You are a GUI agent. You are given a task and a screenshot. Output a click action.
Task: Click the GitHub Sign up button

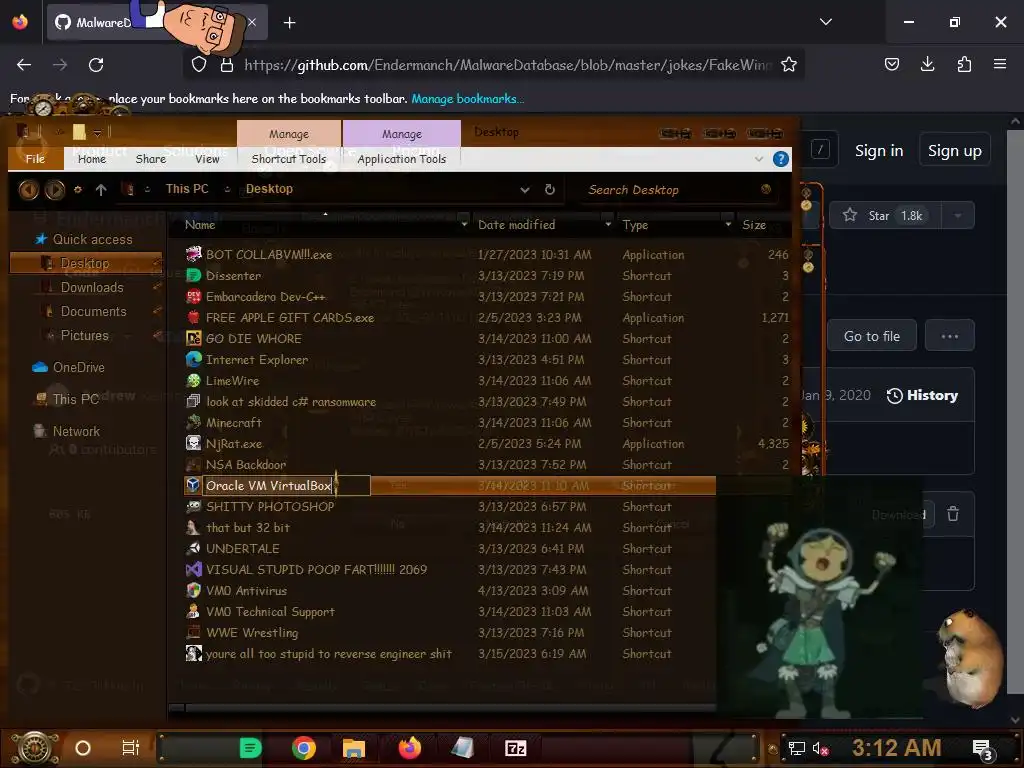[x=955, y=151]
